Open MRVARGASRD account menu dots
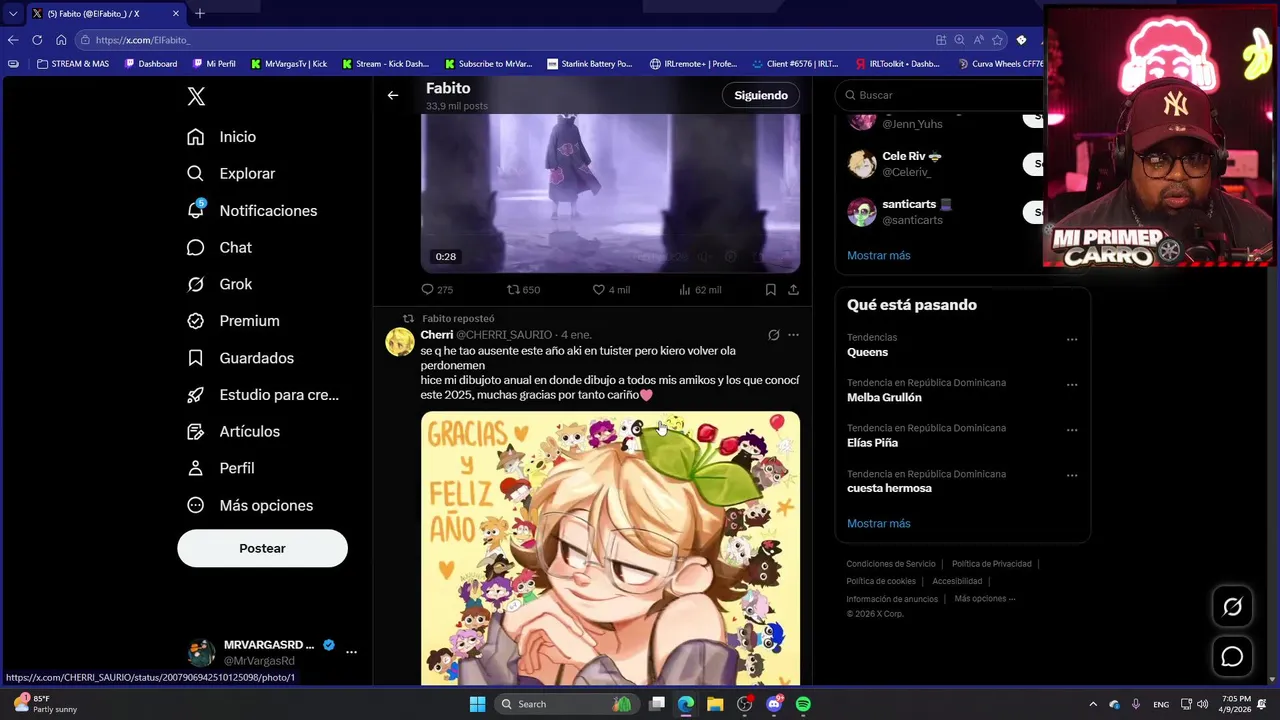1280x720 pixels. pyautogui.click(x=351, y=652)
